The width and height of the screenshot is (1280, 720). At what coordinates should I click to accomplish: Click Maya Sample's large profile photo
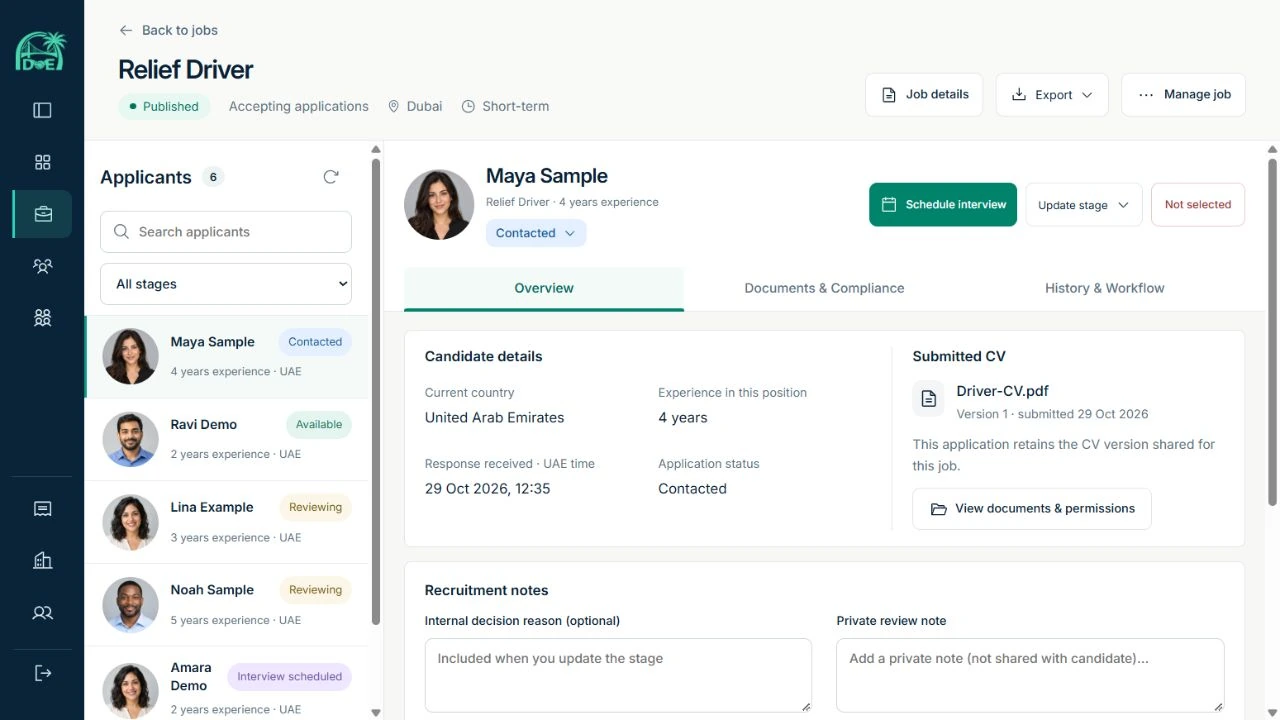click(x=439, y=205)
